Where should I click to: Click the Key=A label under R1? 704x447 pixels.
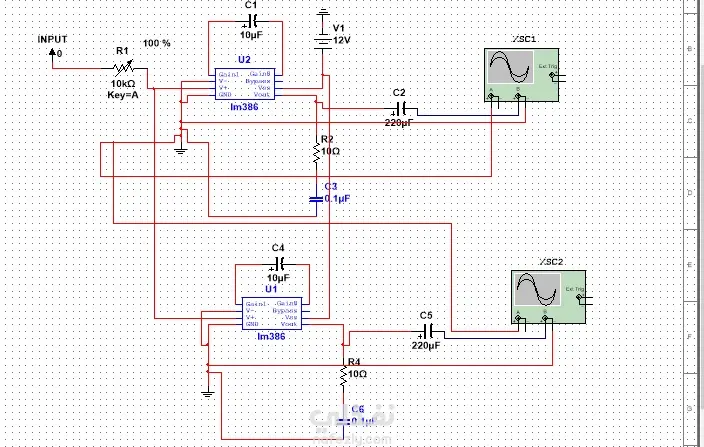click(123, 95)
